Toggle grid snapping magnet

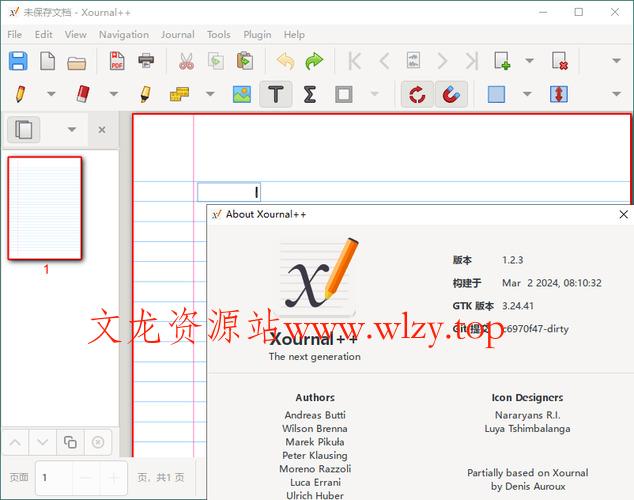pos(451,94)
